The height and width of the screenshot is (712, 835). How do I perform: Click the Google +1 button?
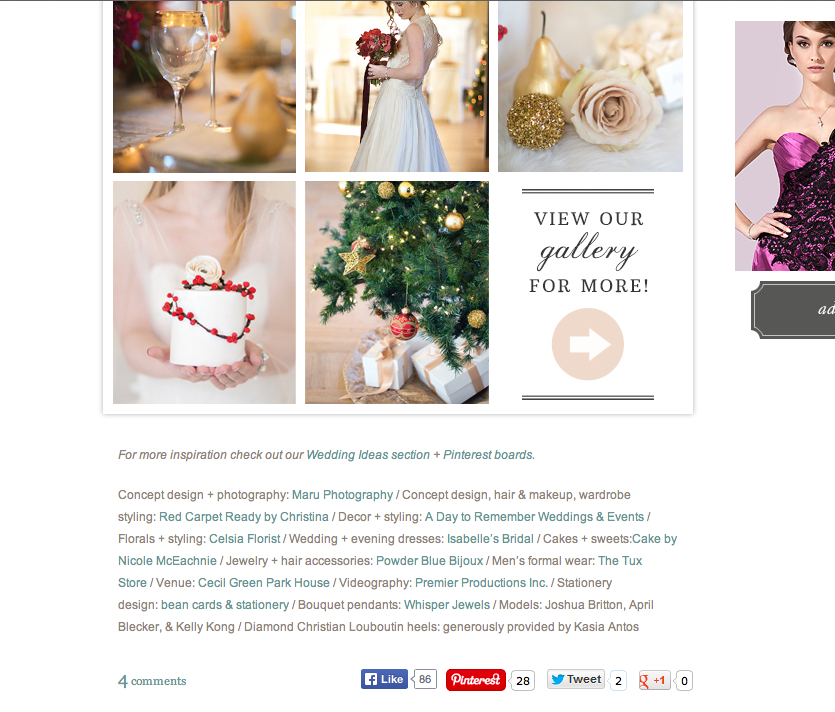pyautogui.click(x=654, y=680)
